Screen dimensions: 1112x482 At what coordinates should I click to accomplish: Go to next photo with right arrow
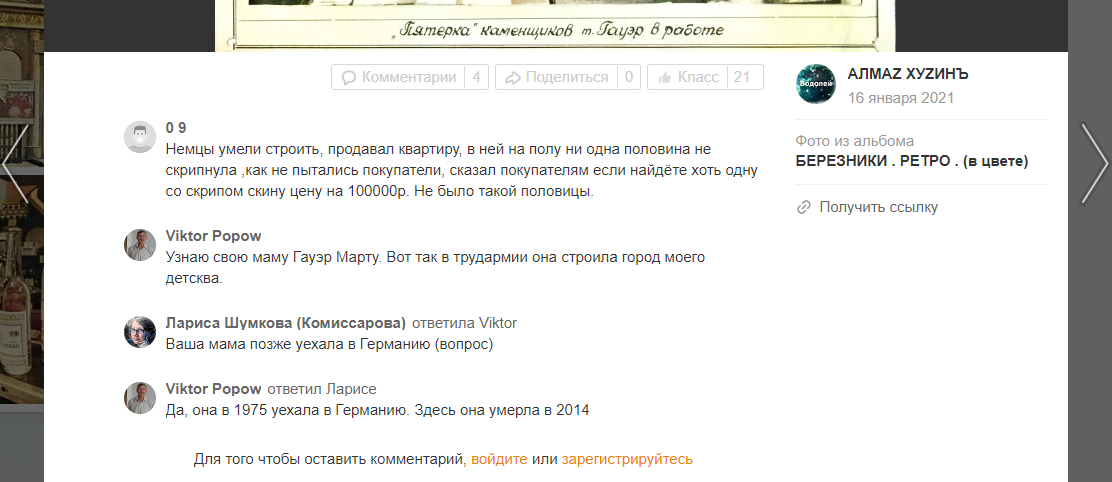pos(1093,163)
